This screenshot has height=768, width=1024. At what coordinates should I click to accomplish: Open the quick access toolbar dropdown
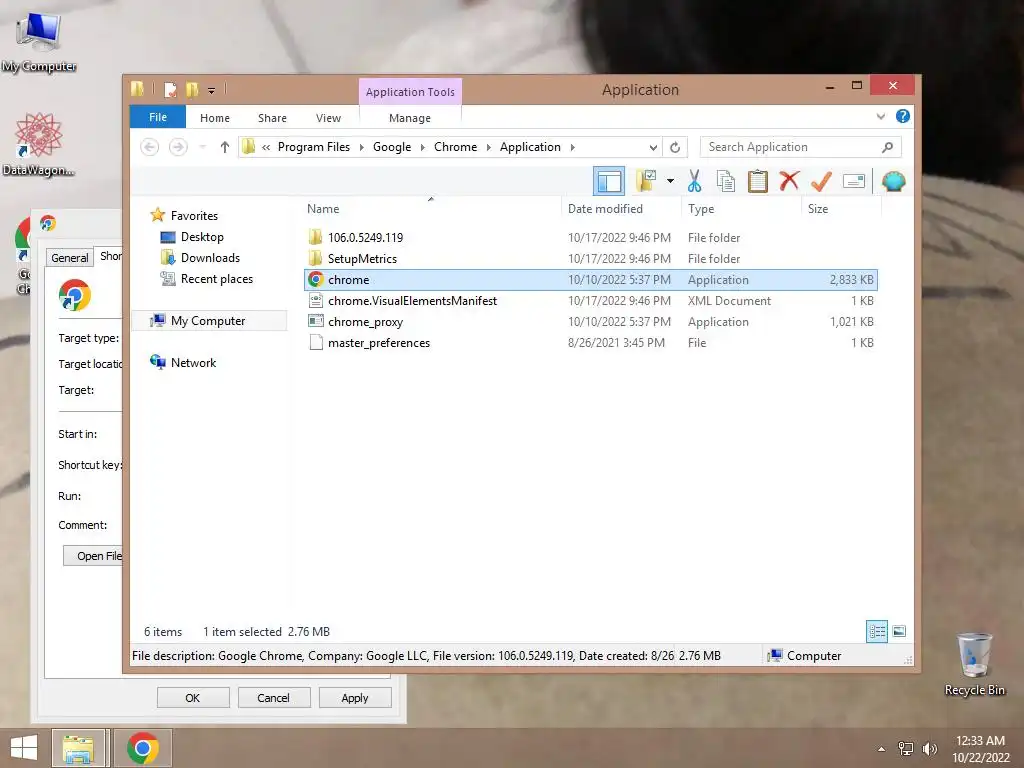(x=212, y=90)
